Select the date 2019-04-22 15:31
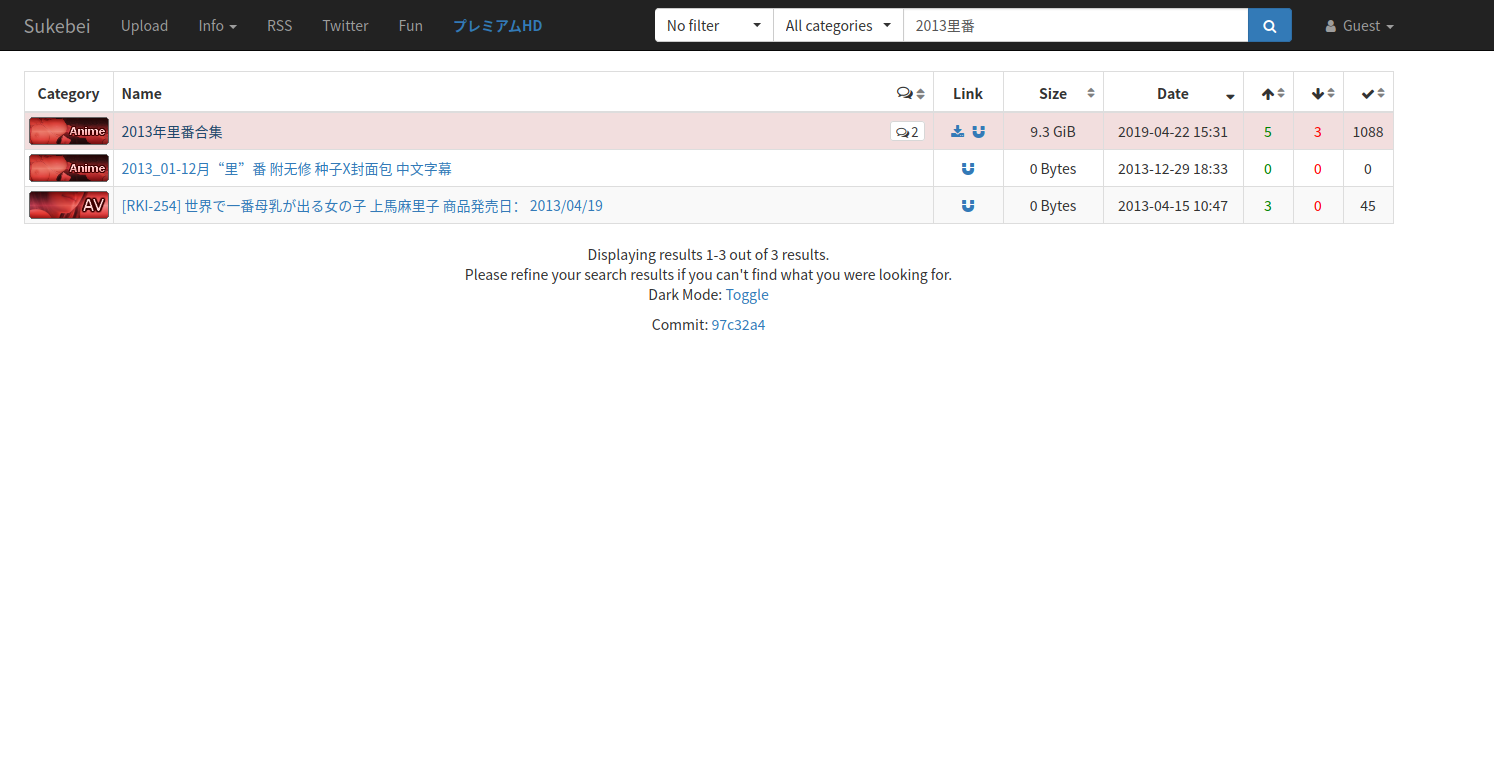 pyautogui.click(x=1173, y=132)
